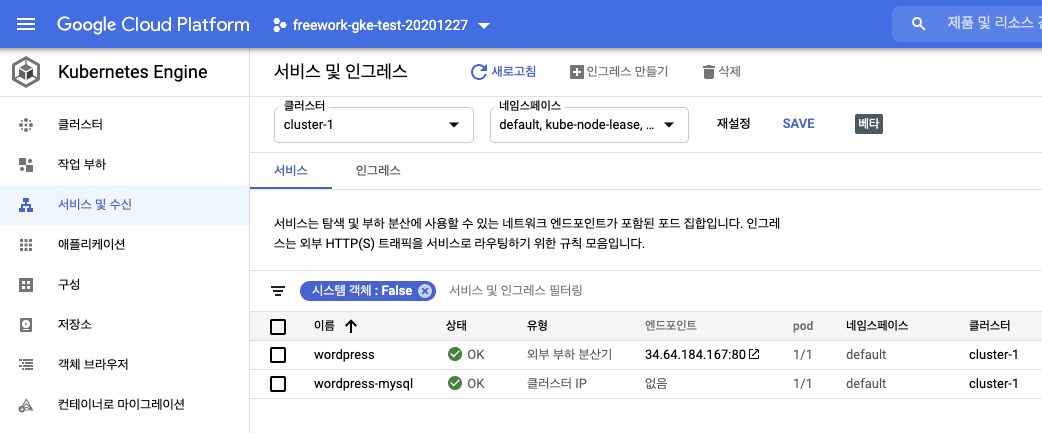The height and width of the screenshot is (433, 1042).
Task: Click the 엔드포인트 column header
Action: point(671,326)
